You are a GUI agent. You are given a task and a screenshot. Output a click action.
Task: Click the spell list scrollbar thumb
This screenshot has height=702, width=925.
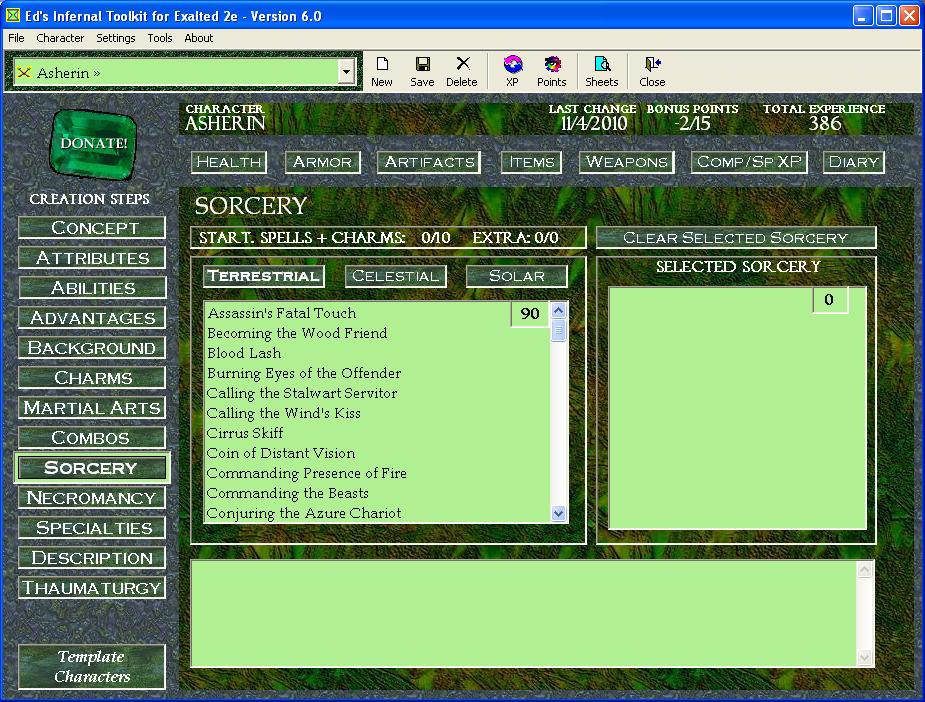[559, 330]
